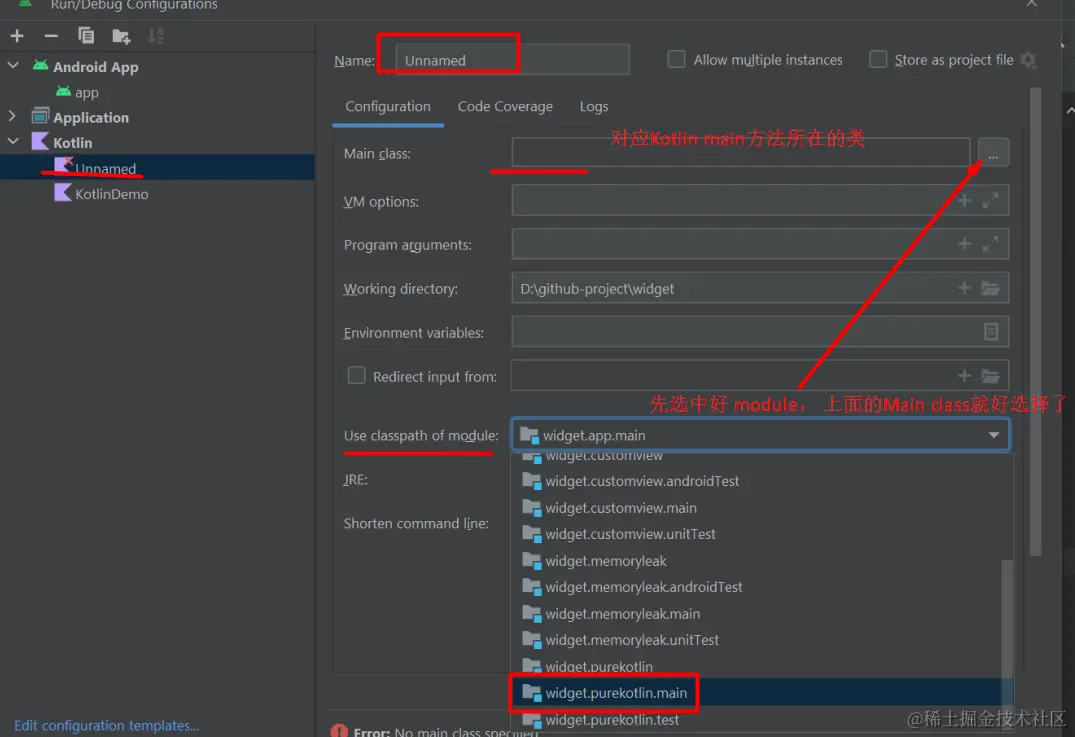The height and width of the screenshot is (737, 1075).
Task: Enable Allow multiple instances
Action: (676, 59)
